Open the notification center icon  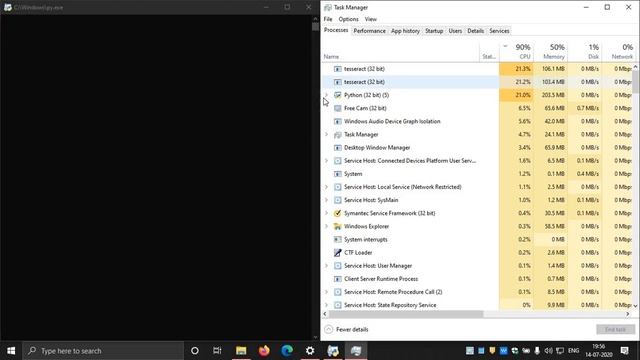click(624, 351)
